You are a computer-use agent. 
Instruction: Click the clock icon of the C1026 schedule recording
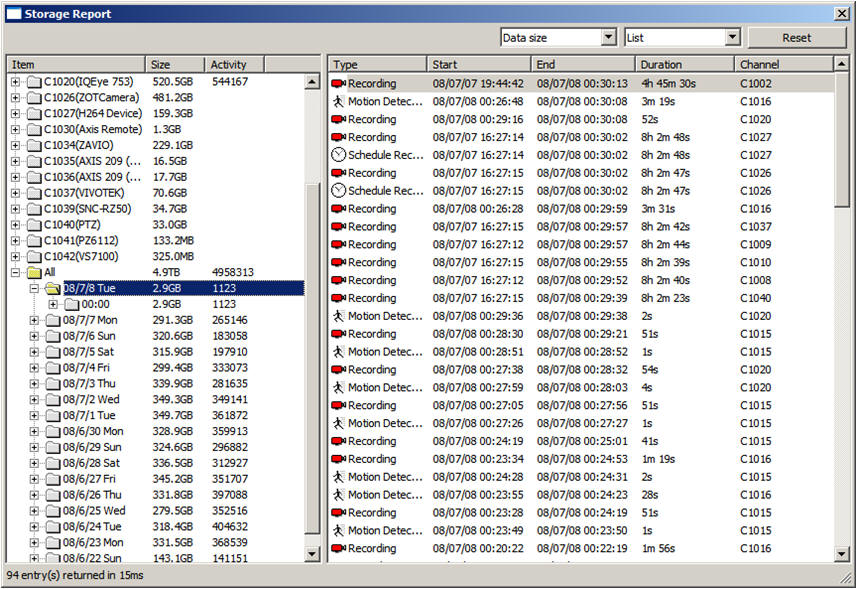coord(339,191)
